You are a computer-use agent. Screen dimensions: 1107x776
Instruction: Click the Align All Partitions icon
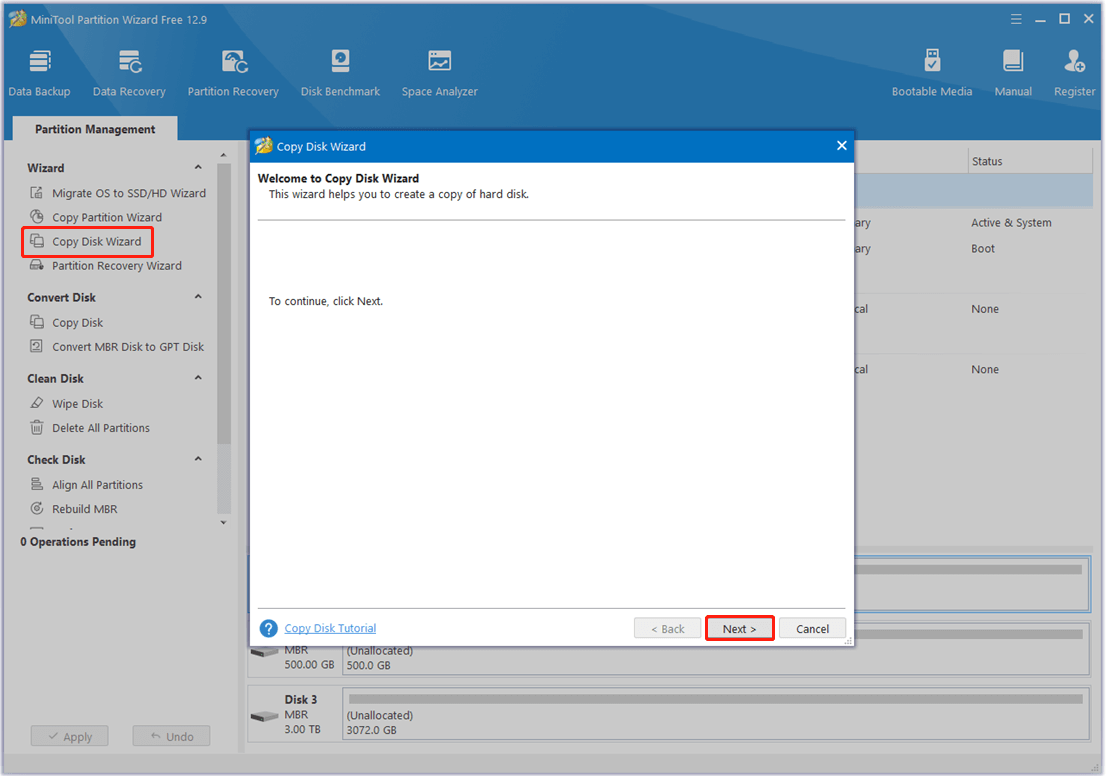[37, 484]
